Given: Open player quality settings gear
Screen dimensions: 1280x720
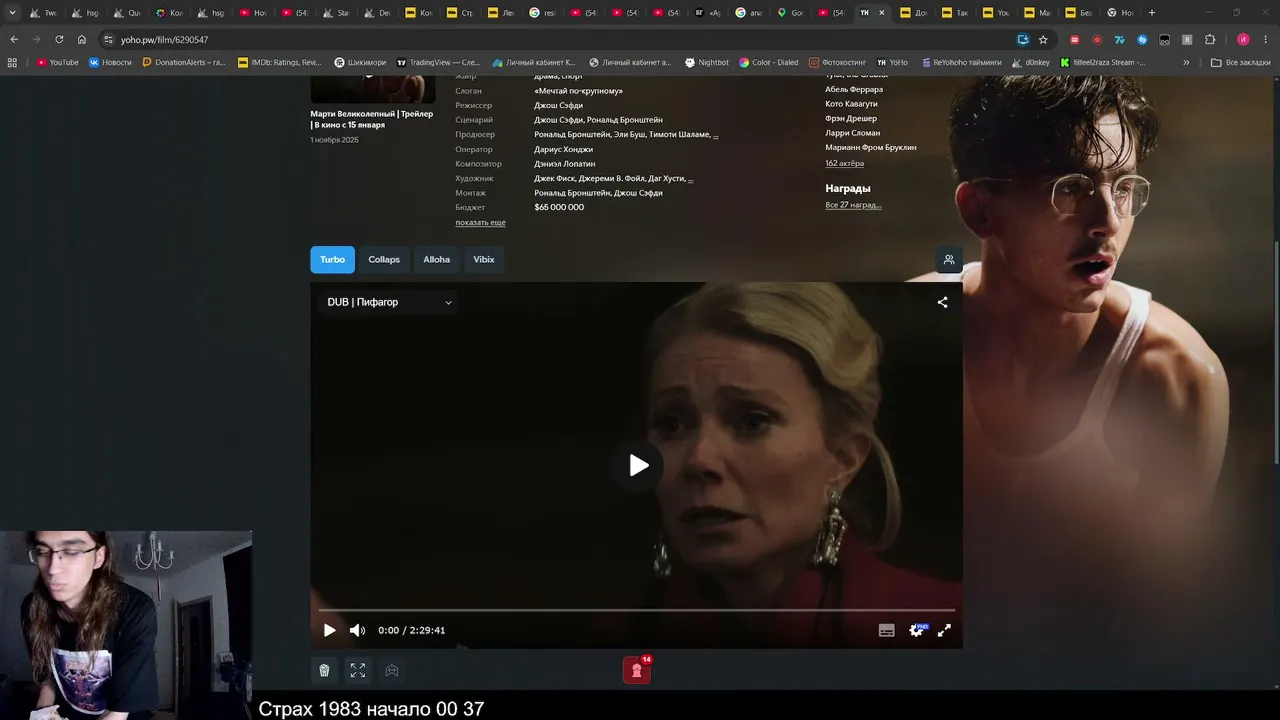Looking at the screenshot, I should [x=916, y=630].
